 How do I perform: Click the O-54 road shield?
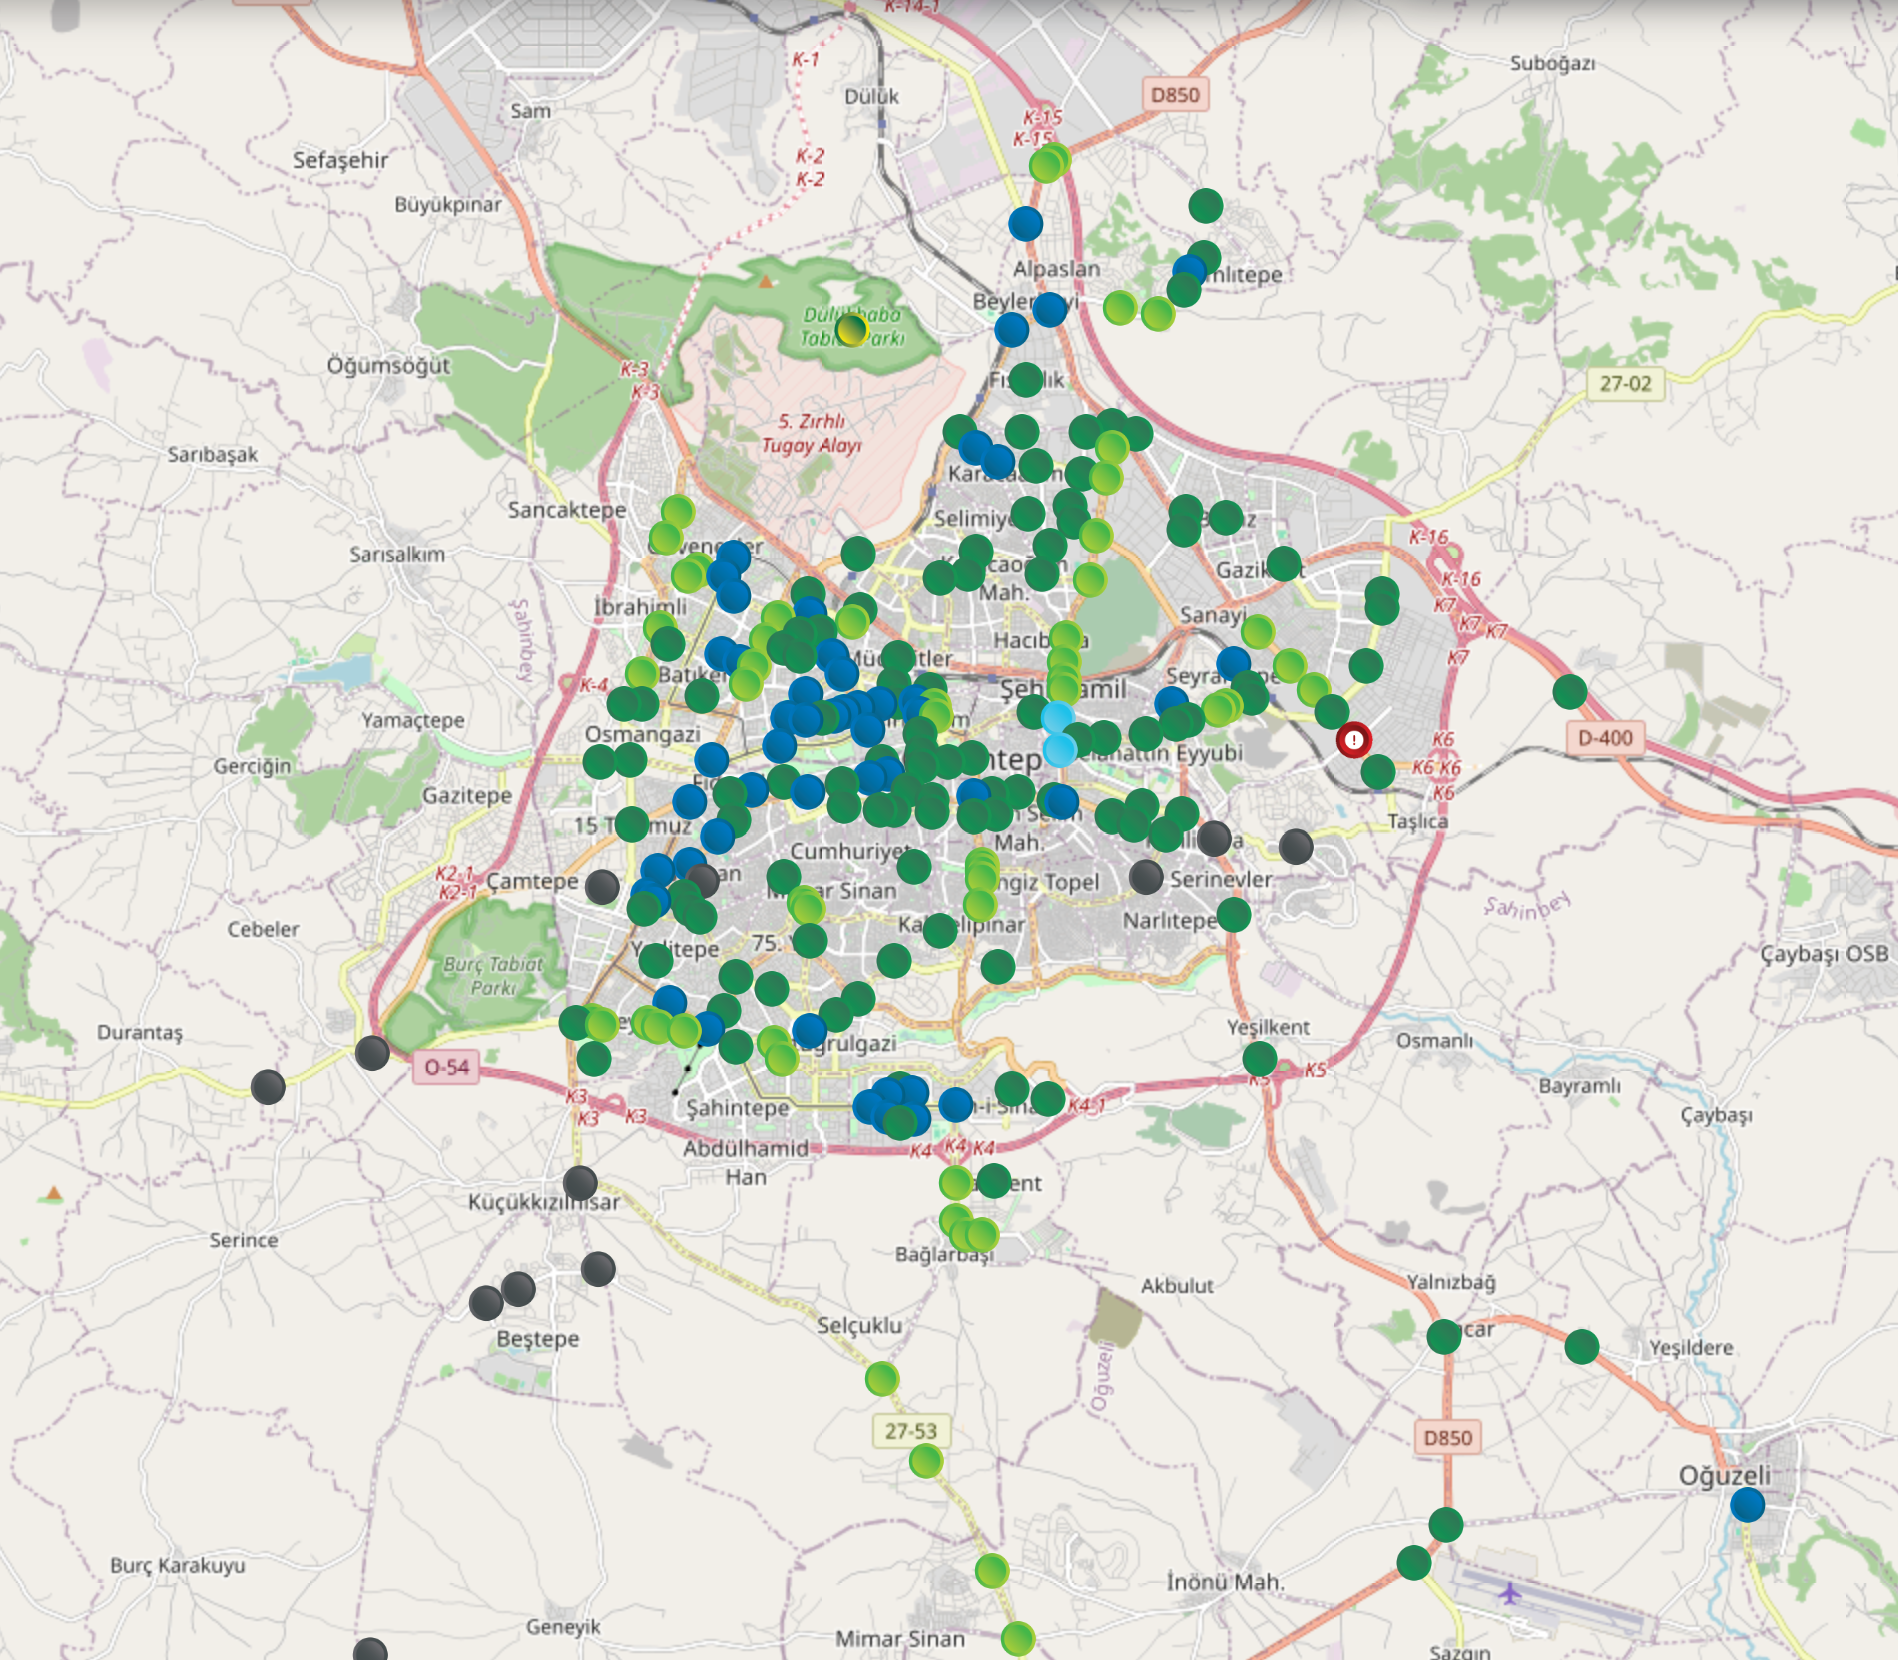pyautogui.click(x=446, y=1067)
